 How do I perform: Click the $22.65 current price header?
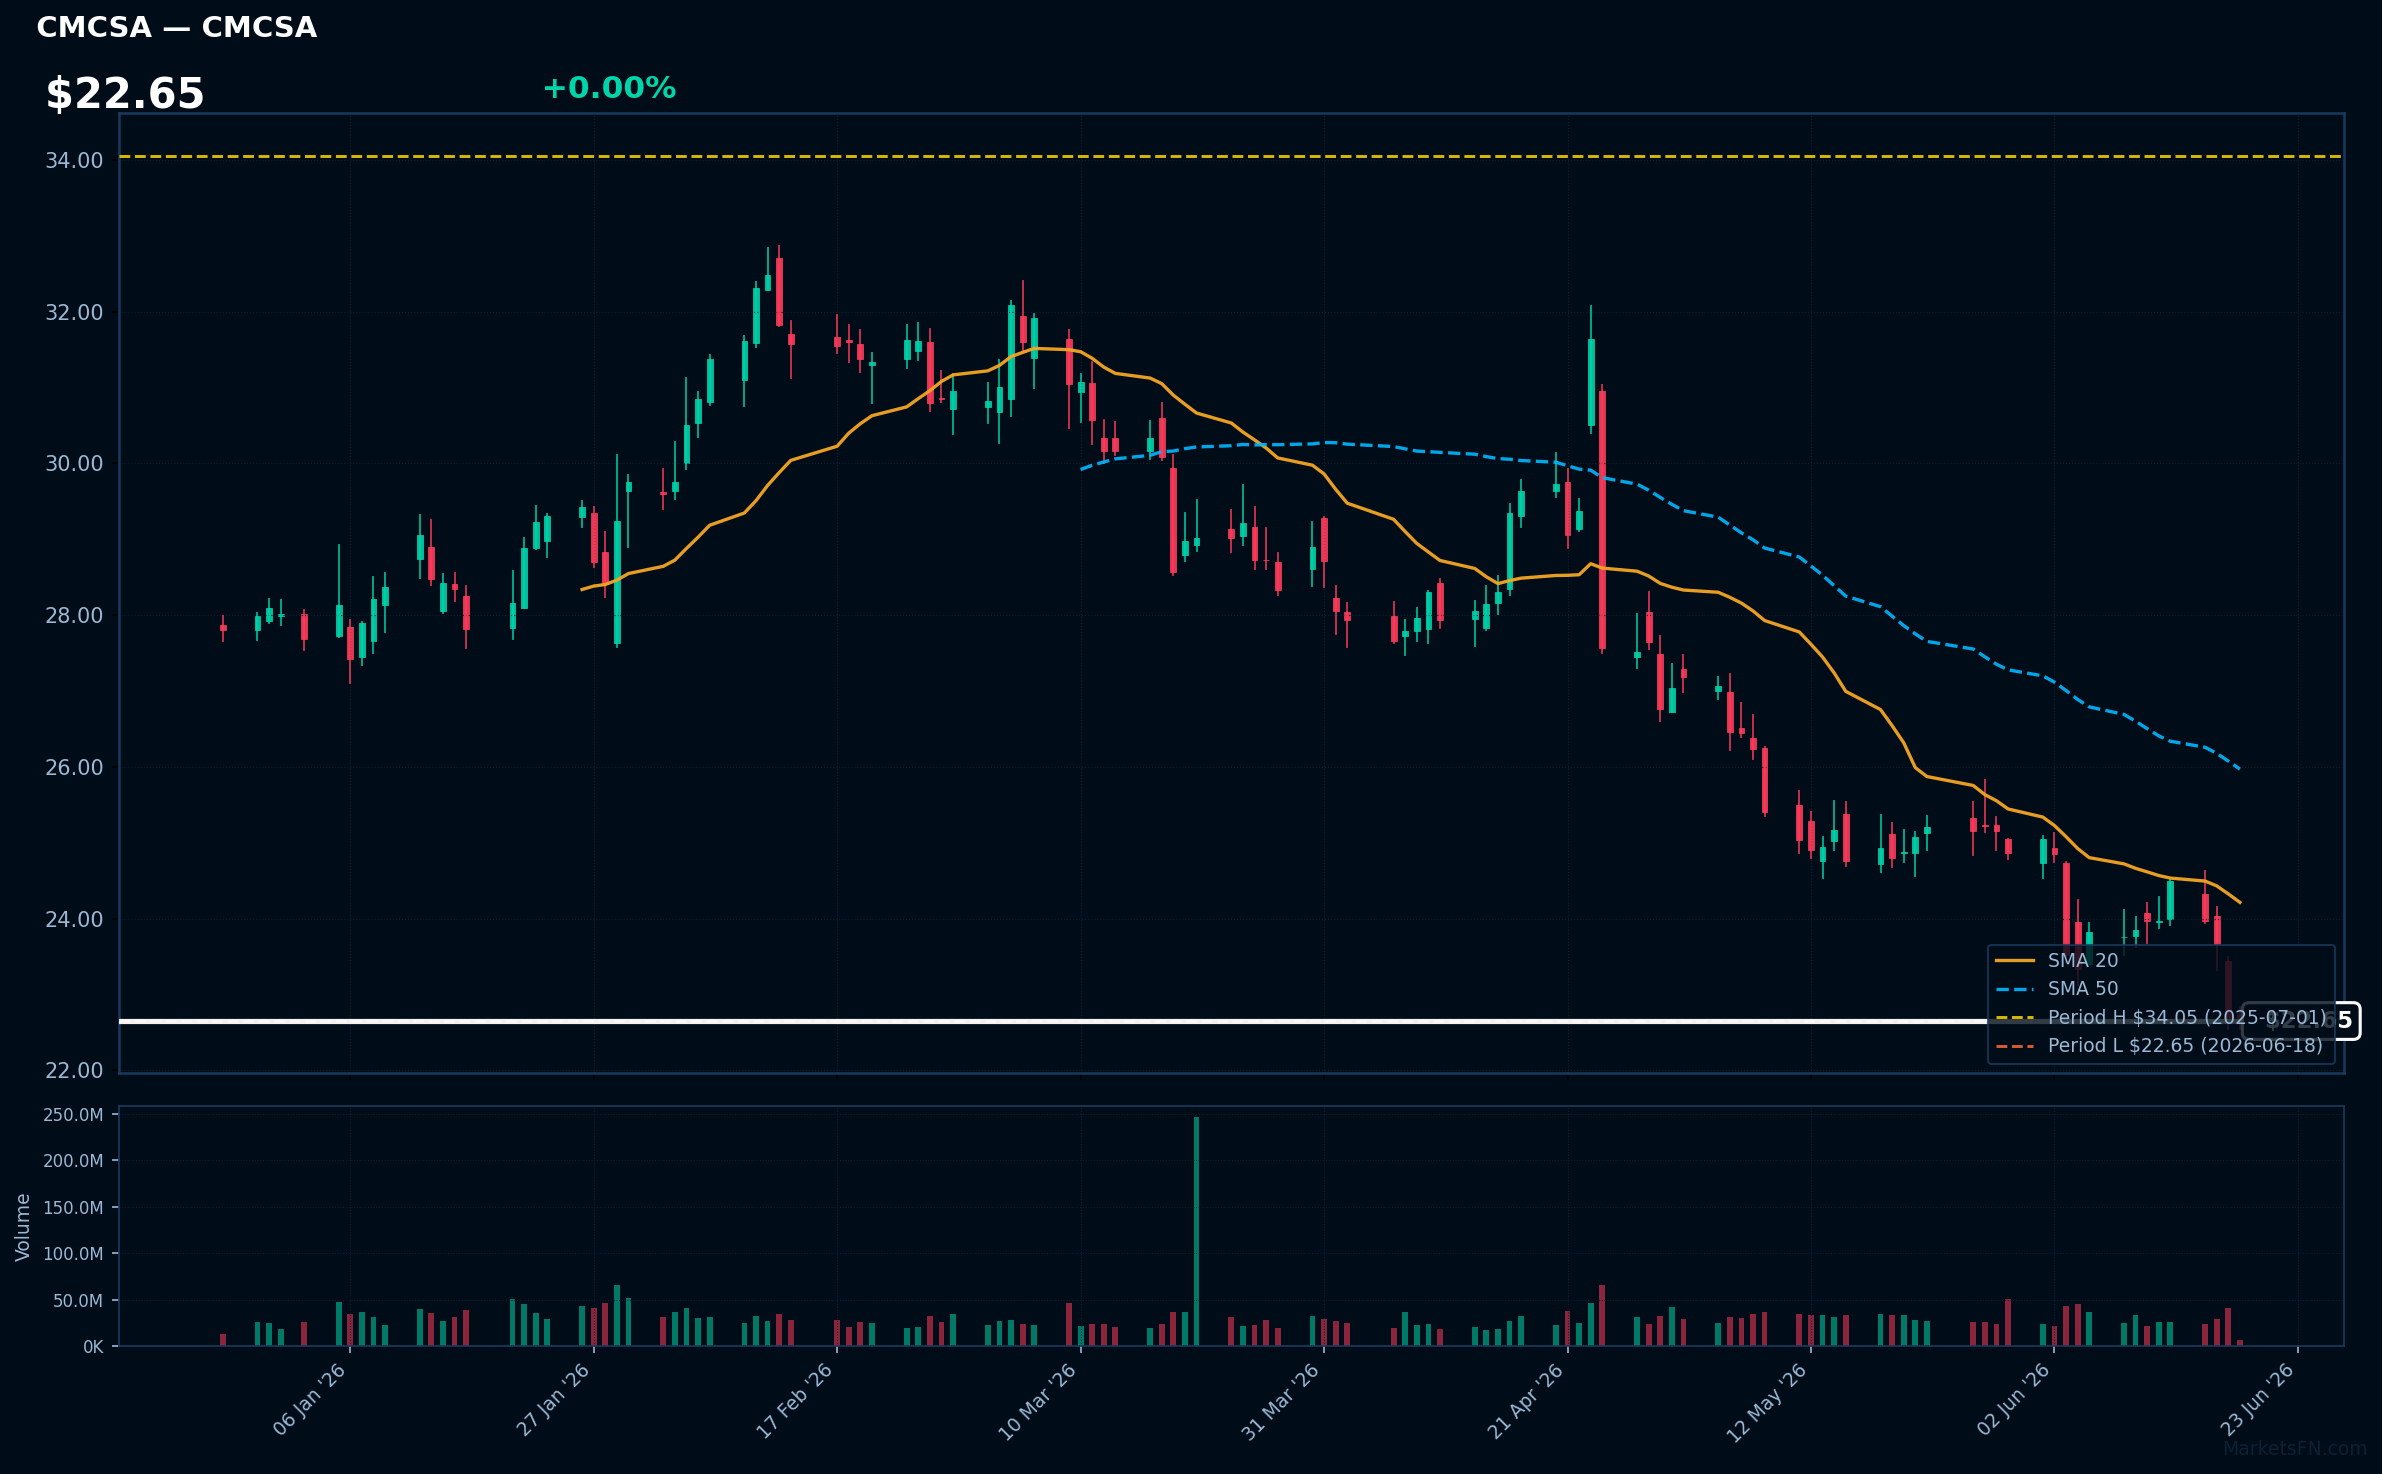[125, 94]
